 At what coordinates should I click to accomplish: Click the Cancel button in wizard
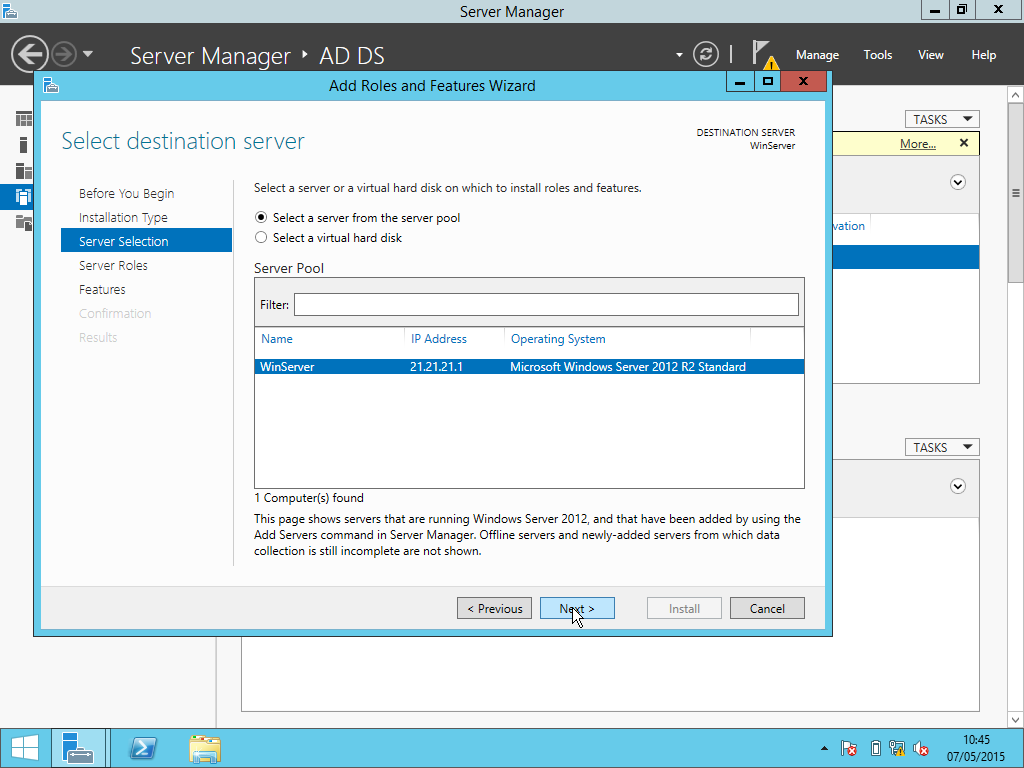(x=767, y=609)
